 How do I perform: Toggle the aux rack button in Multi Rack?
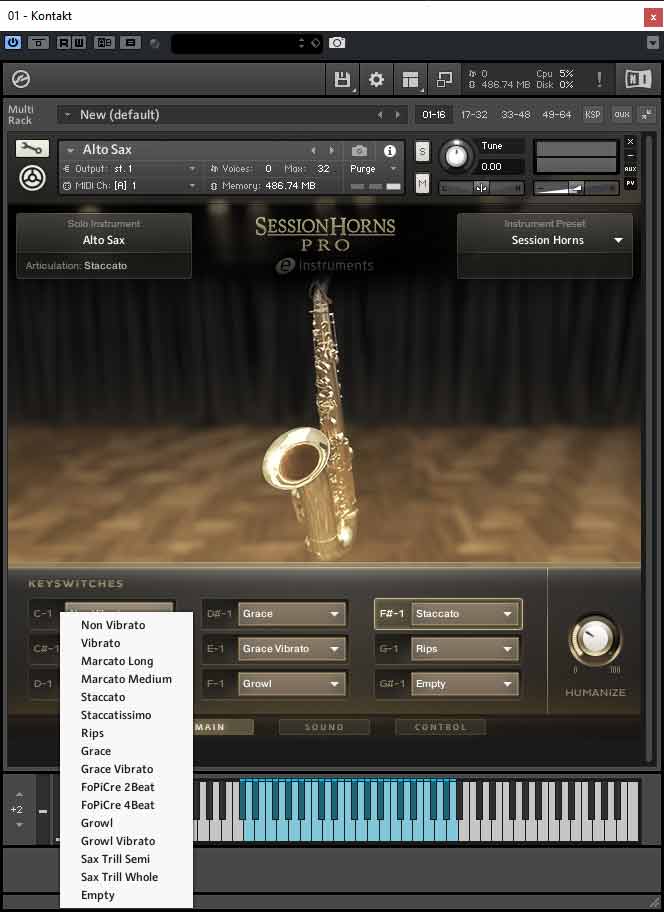[622, 115]
